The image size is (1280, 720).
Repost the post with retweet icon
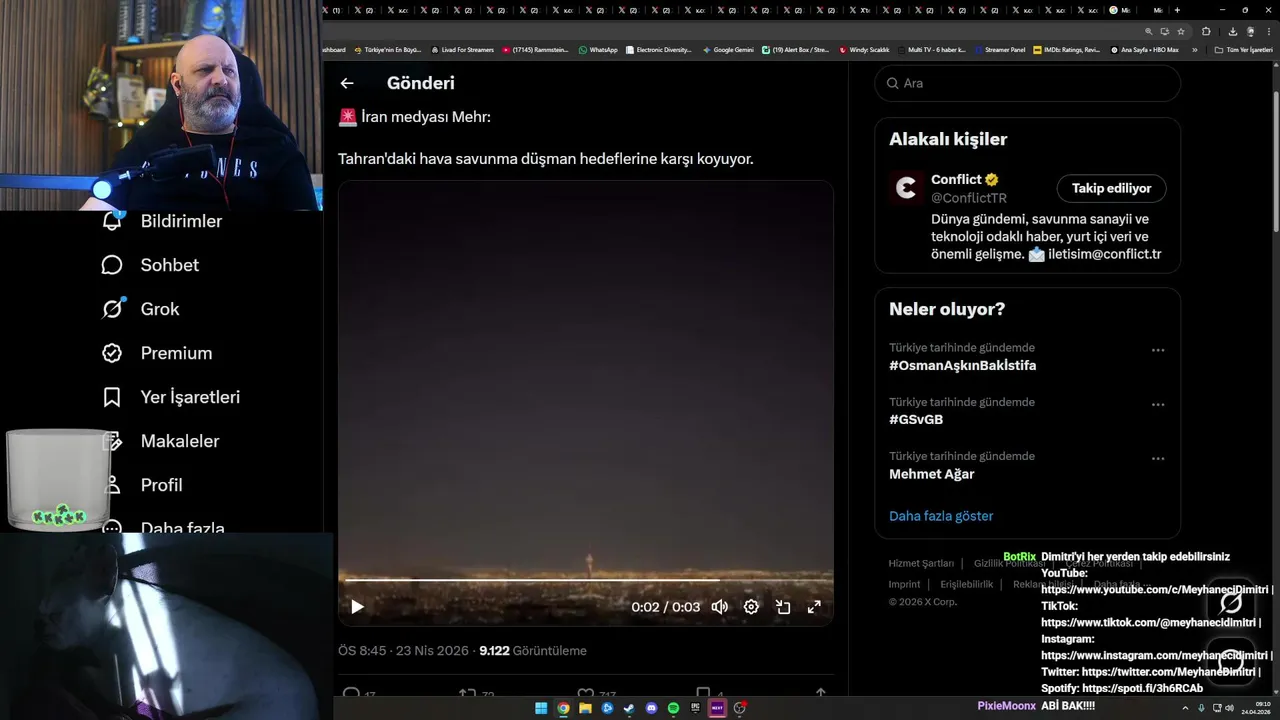[x=467, y=693]
